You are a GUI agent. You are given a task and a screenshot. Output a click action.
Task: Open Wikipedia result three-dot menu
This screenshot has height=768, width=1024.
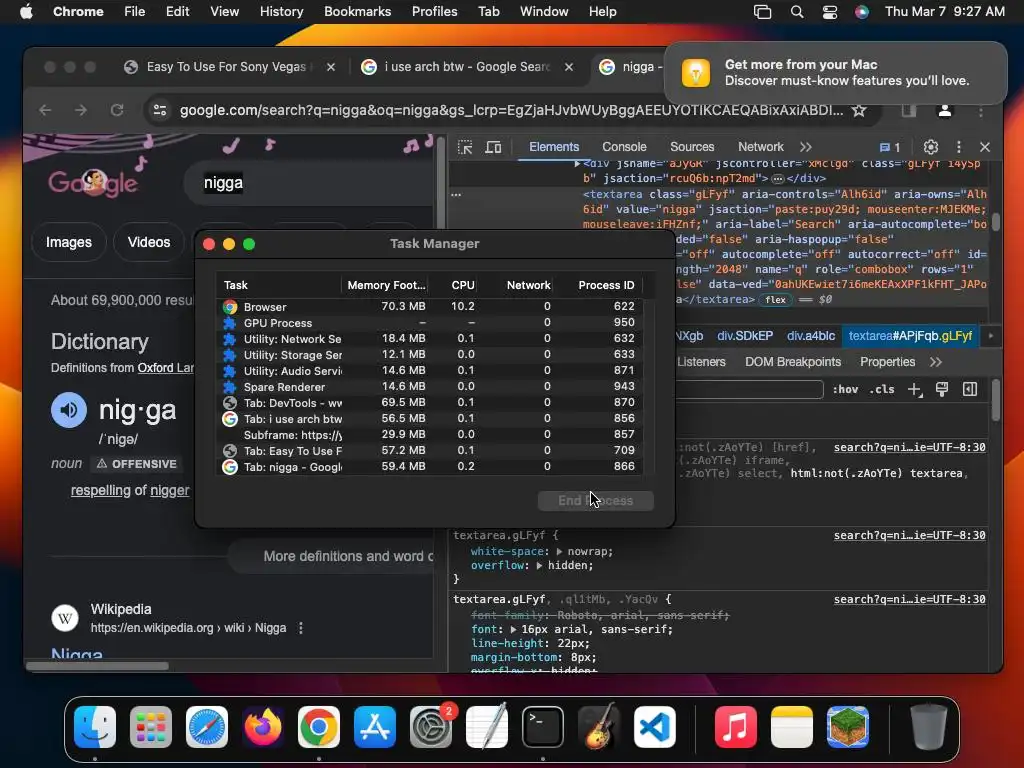coord(300,628)
